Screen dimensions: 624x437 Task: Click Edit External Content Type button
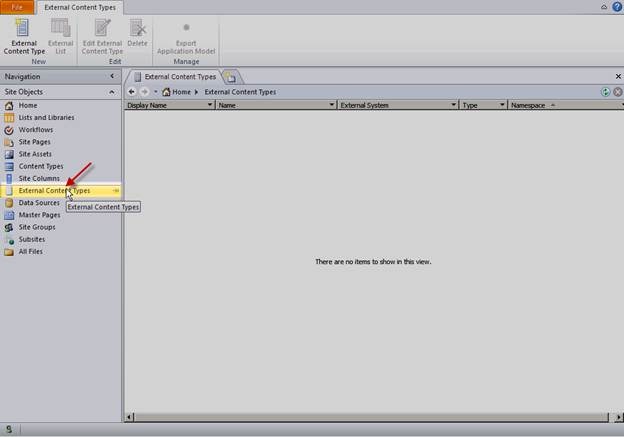click(102, 37)
